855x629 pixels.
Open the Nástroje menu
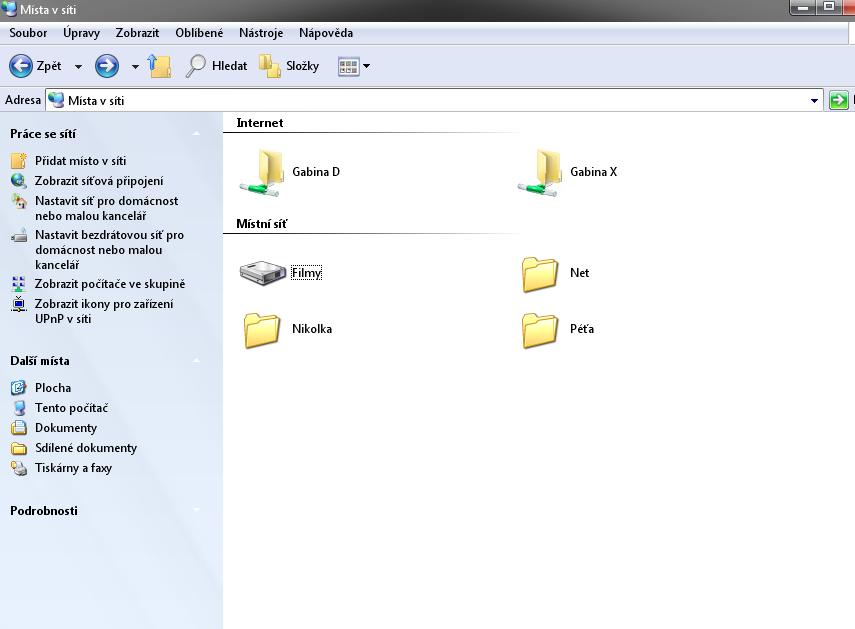(x=261, y=33)
